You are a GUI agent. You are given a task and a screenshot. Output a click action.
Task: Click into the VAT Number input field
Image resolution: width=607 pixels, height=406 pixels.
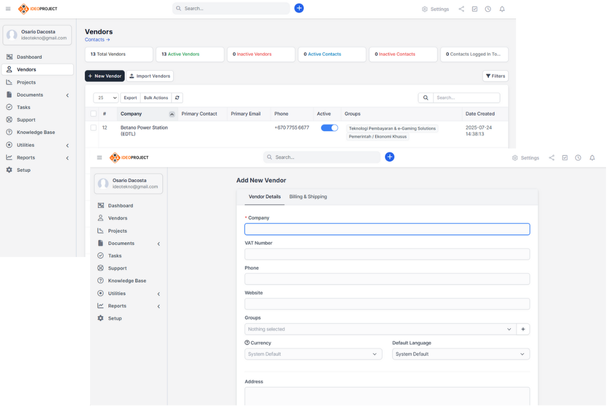[x=387, y=254]
